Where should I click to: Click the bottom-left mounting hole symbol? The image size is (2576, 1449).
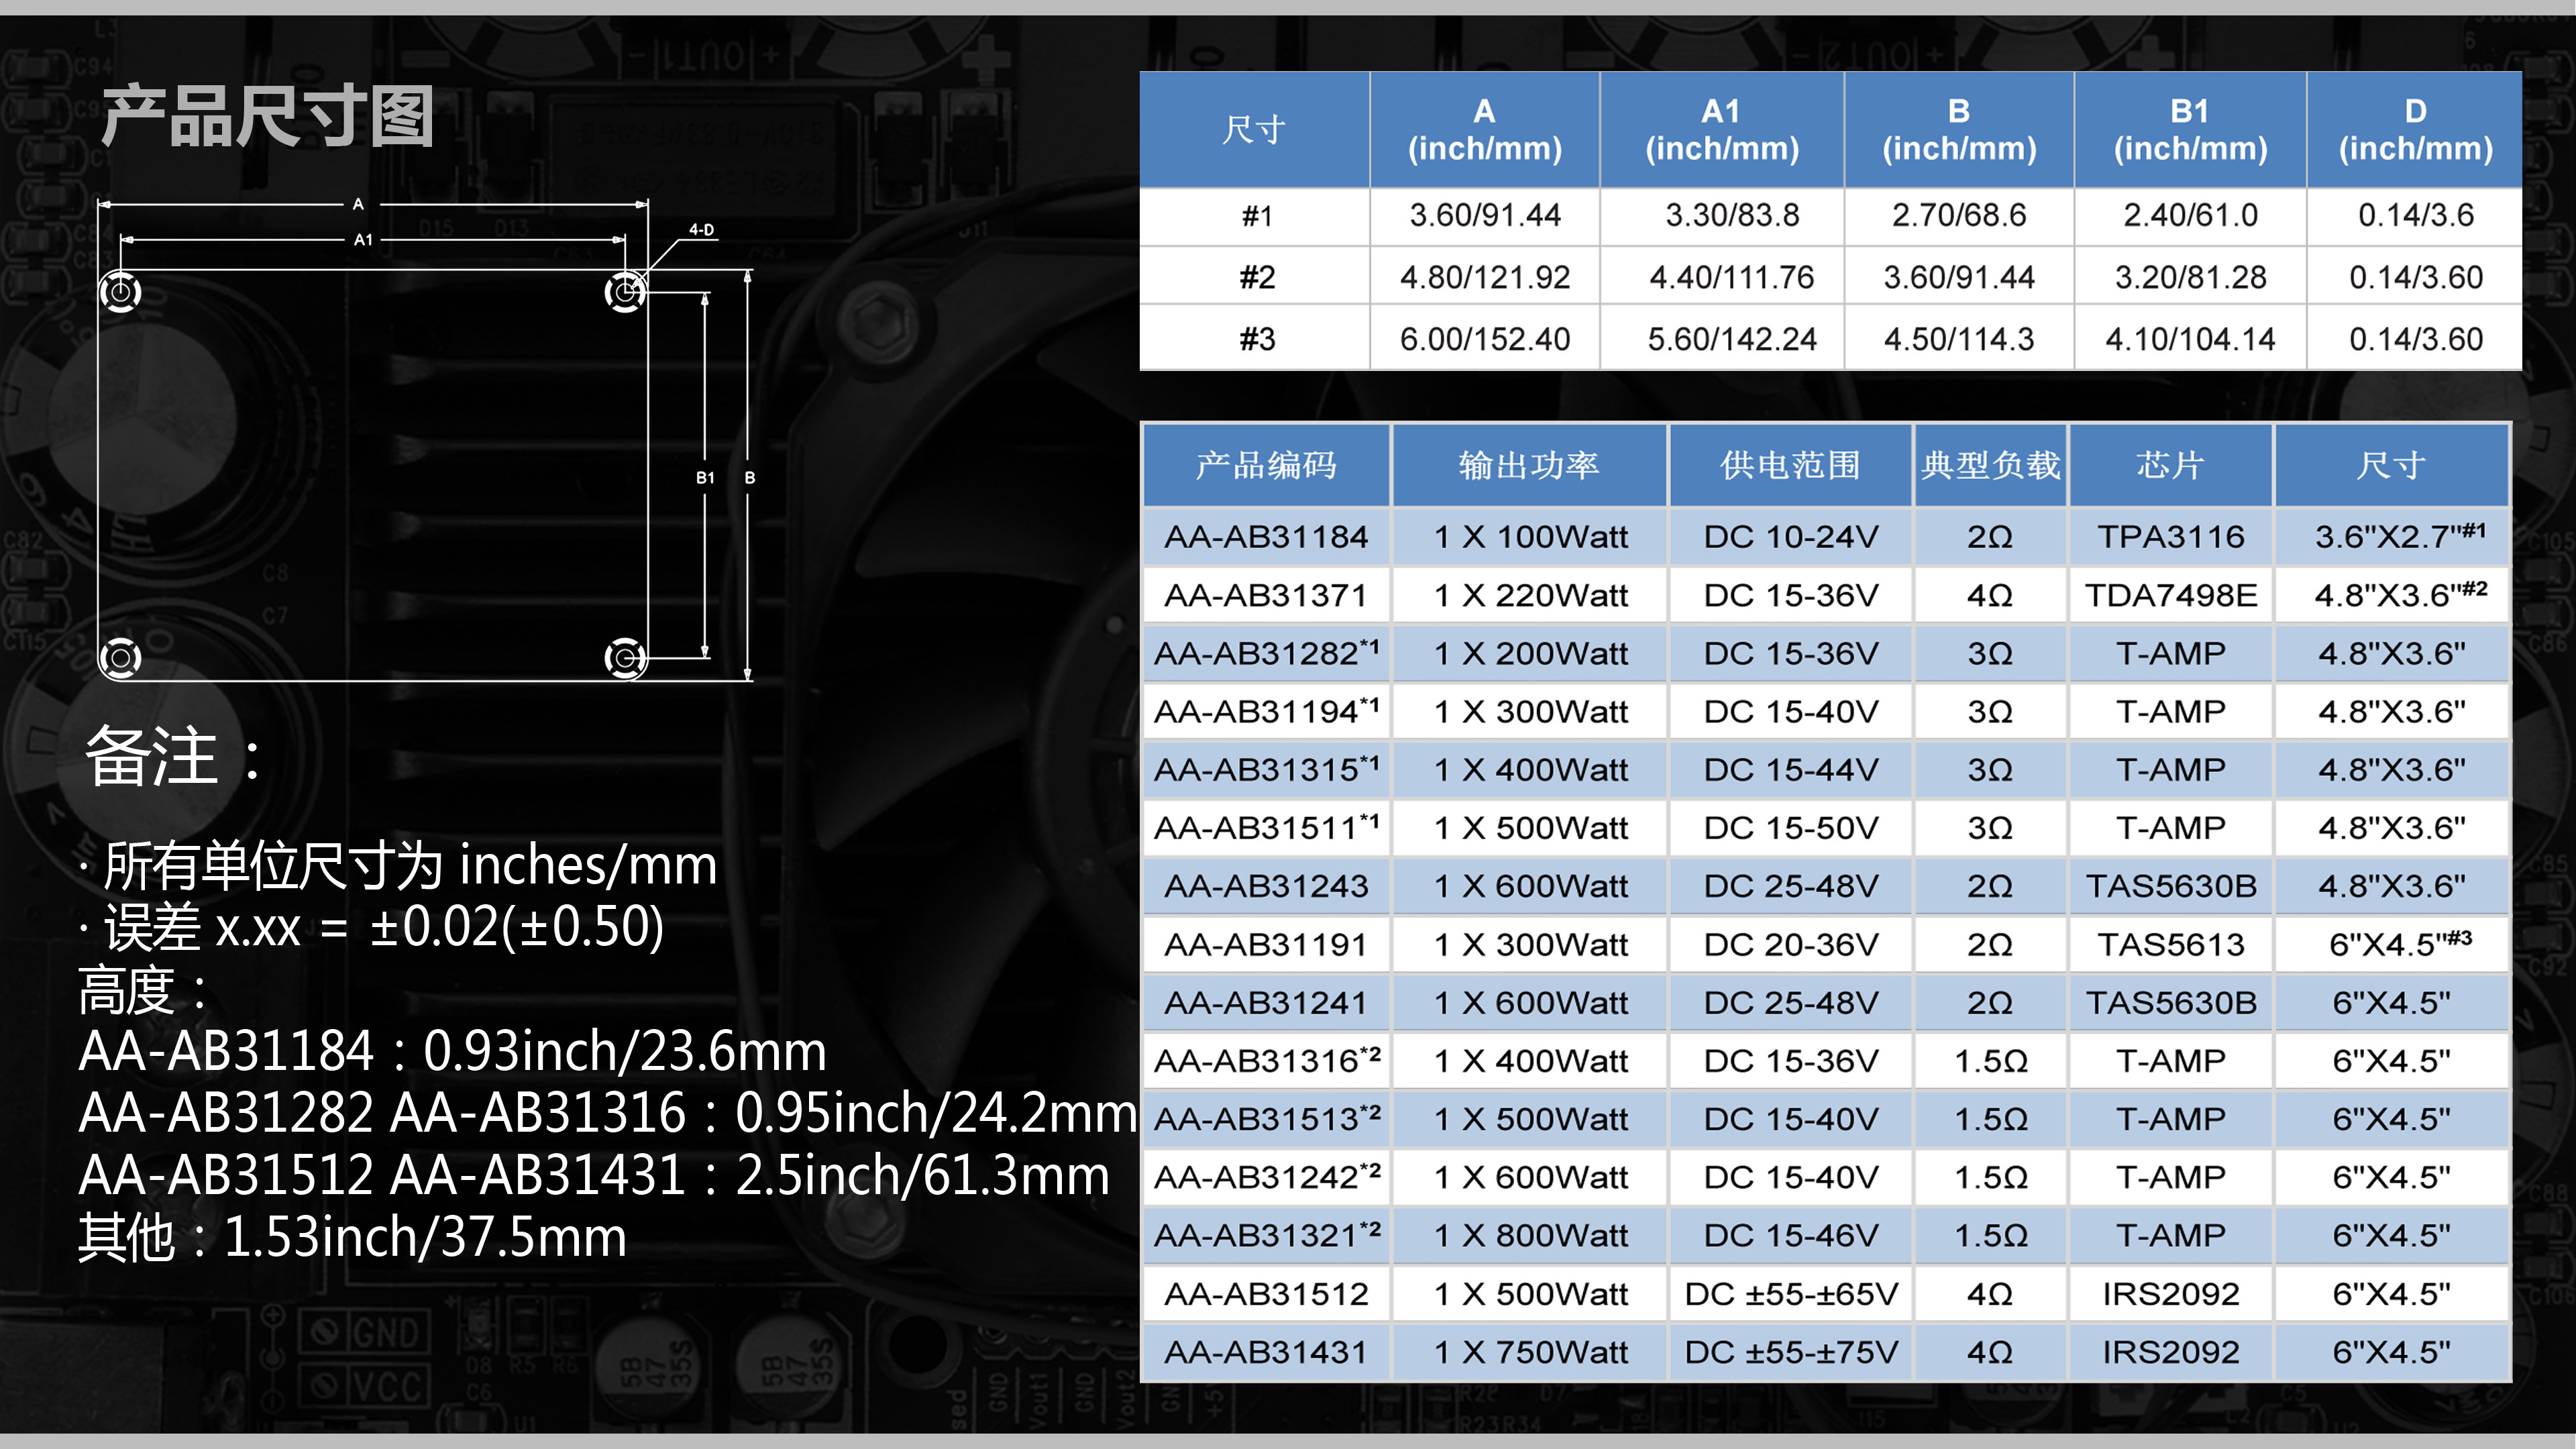point(121,657)
